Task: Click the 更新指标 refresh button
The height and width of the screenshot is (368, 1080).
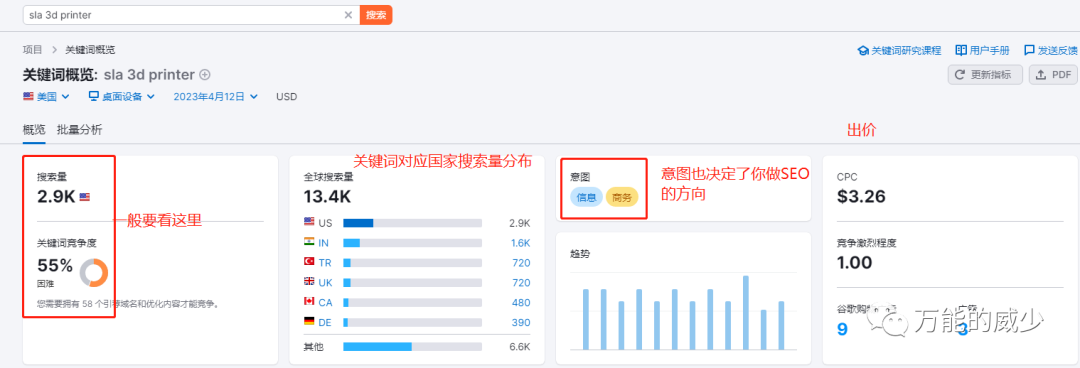Action: pyautogui.click(x=985, y=74)
